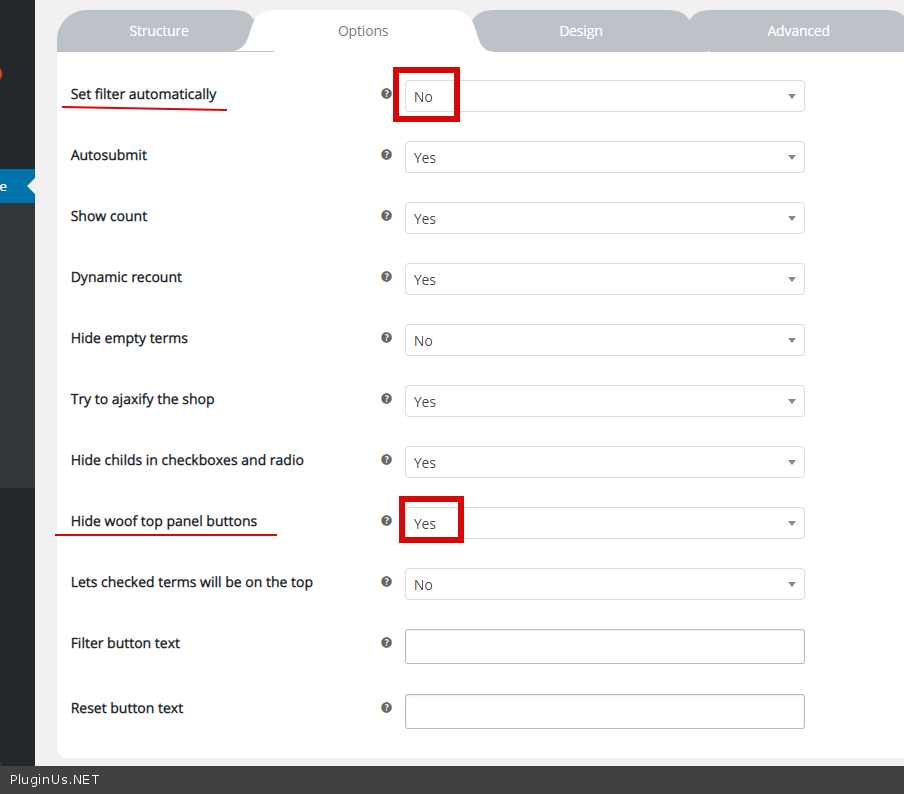Click help icon beside Filter button text

coord(386,643)
